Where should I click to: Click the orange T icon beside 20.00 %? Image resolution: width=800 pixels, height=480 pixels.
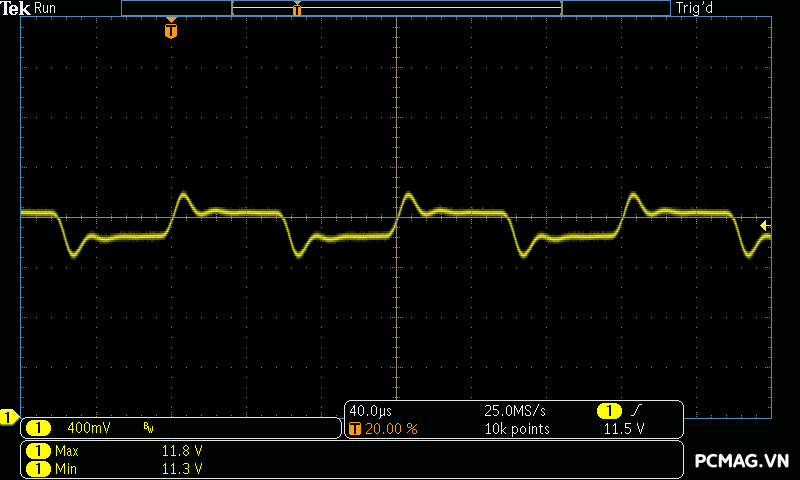point(355,428)
